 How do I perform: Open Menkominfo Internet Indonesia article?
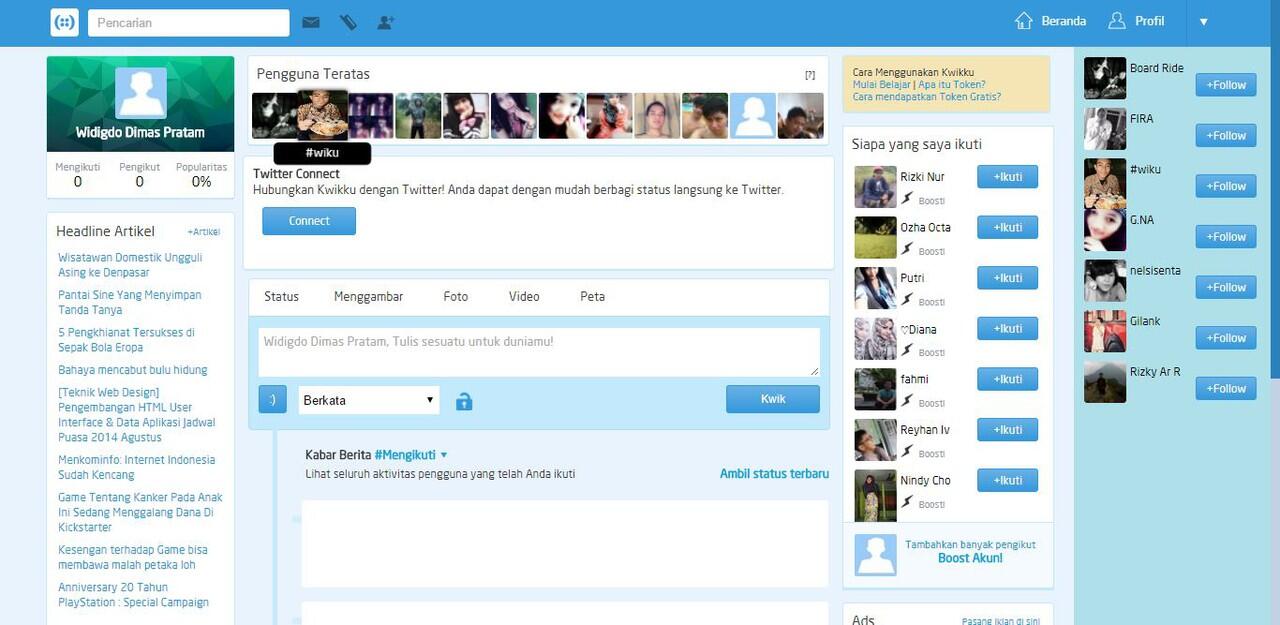pos(136,467)
